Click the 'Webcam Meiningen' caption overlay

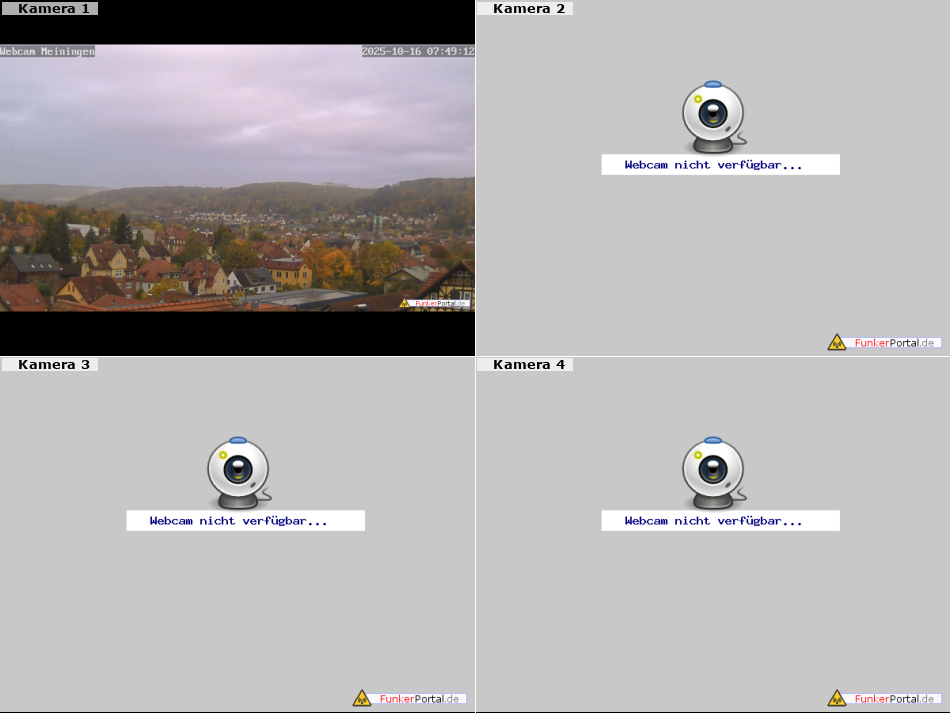[48, 51]
